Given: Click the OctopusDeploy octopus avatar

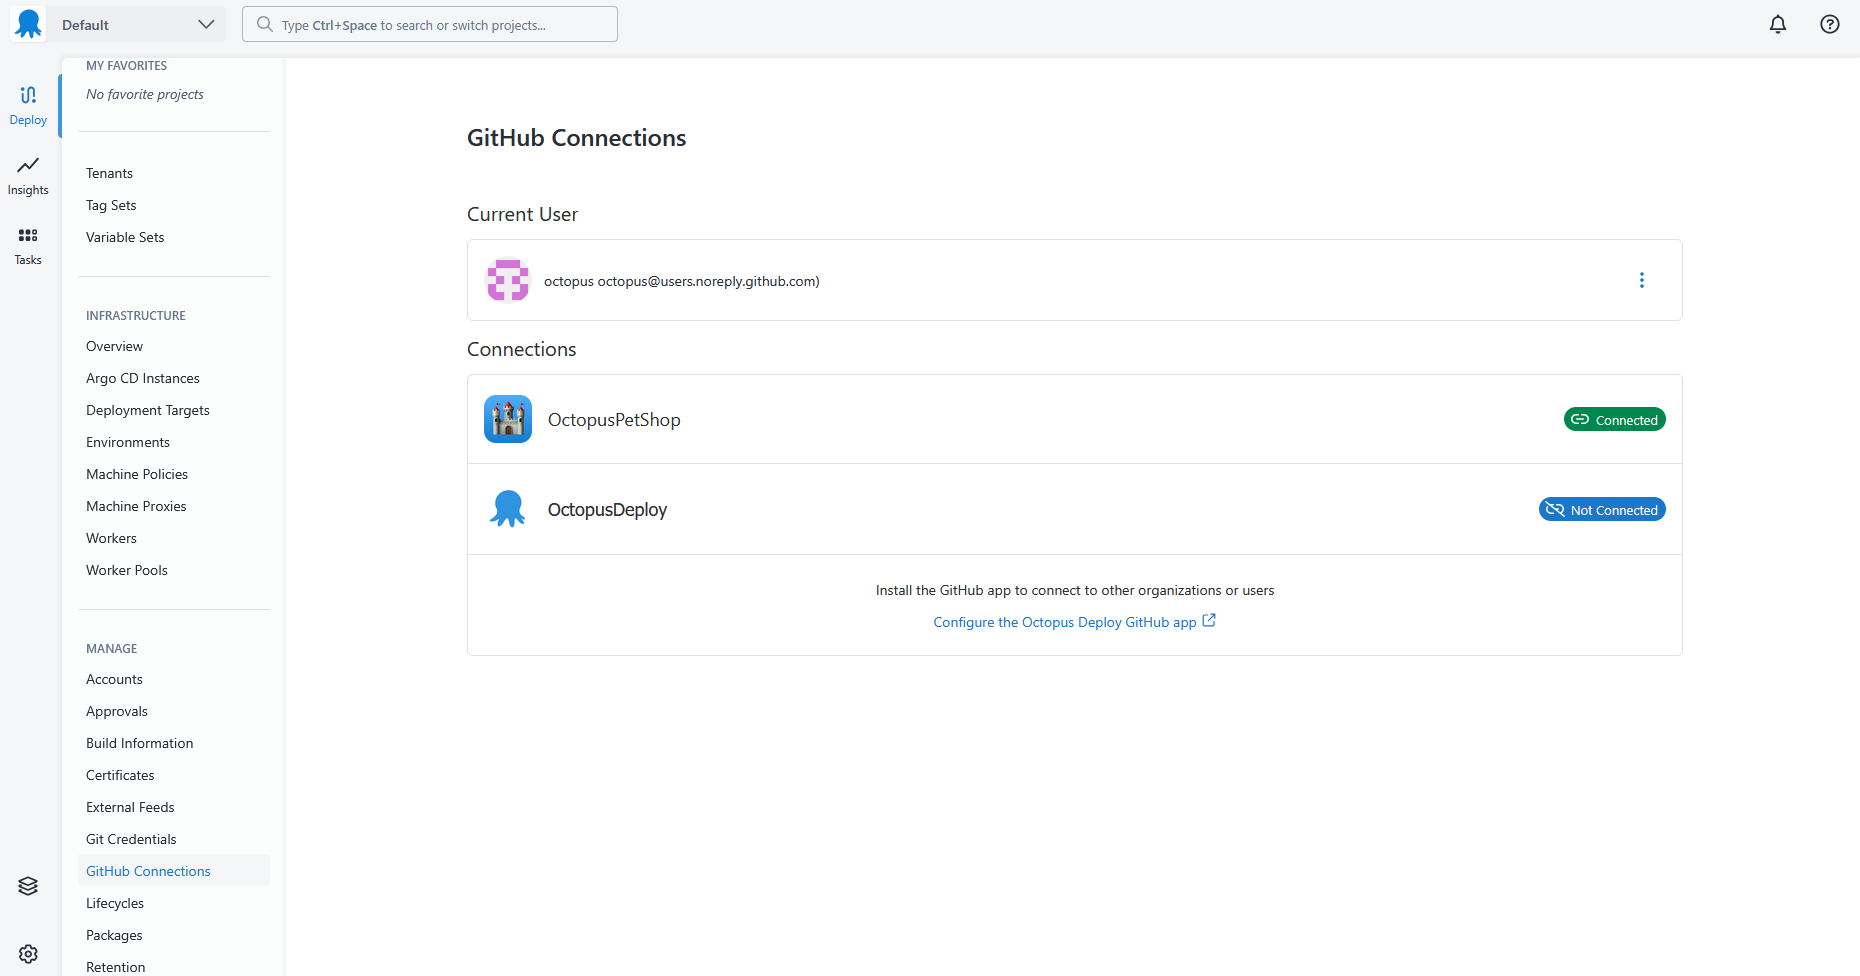Looking at the screenshot, I should point(508,509).
